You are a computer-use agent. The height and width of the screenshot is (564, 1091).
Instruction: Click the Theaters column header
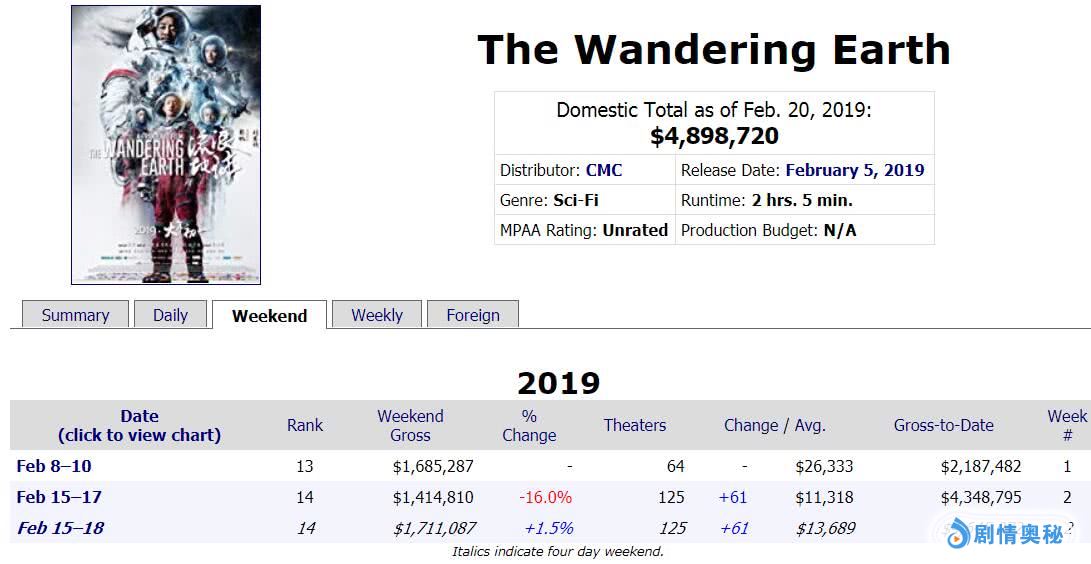(634, 425)
